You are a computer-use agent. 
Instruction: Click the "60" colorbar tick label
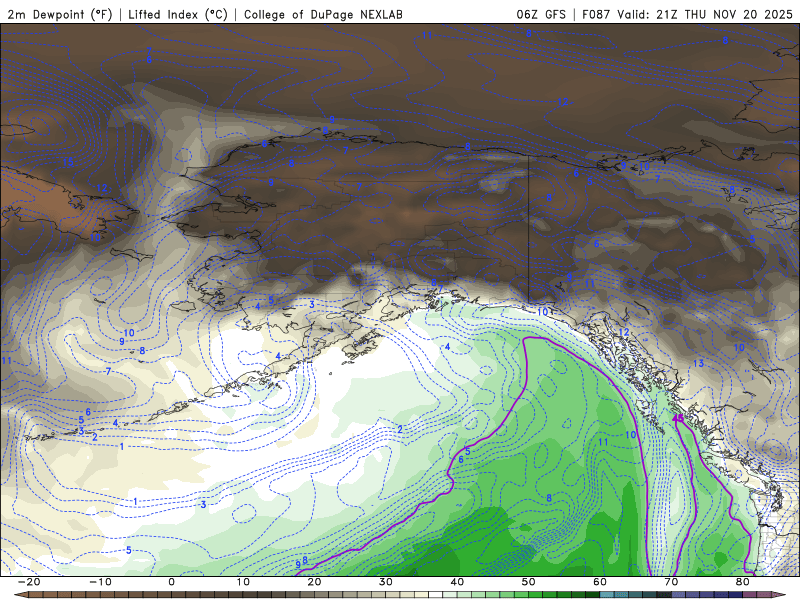(x=600, y=582)
